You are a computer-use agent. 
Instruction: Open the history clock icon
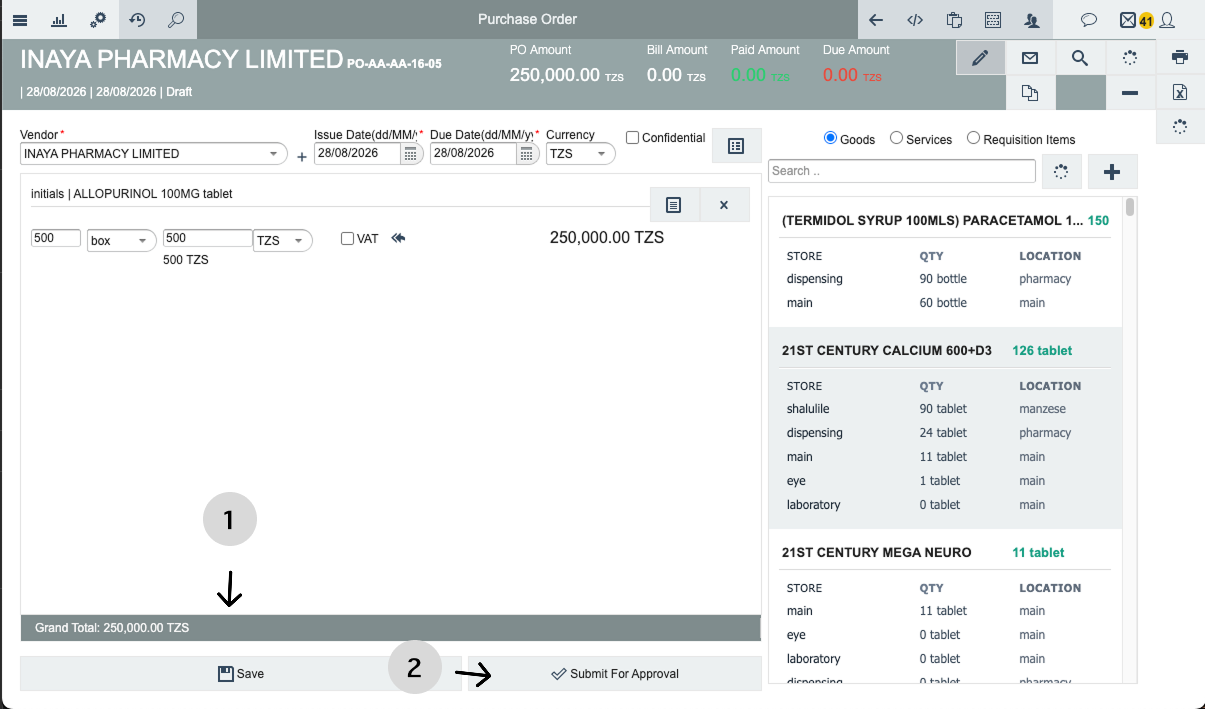click(x=137, y=19)
